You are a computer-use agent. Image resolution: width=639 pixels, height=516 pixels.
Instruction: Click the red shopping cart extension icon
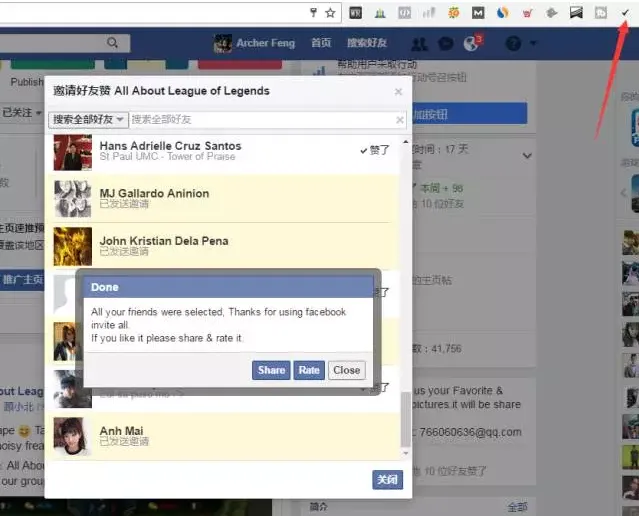(527, 13)
